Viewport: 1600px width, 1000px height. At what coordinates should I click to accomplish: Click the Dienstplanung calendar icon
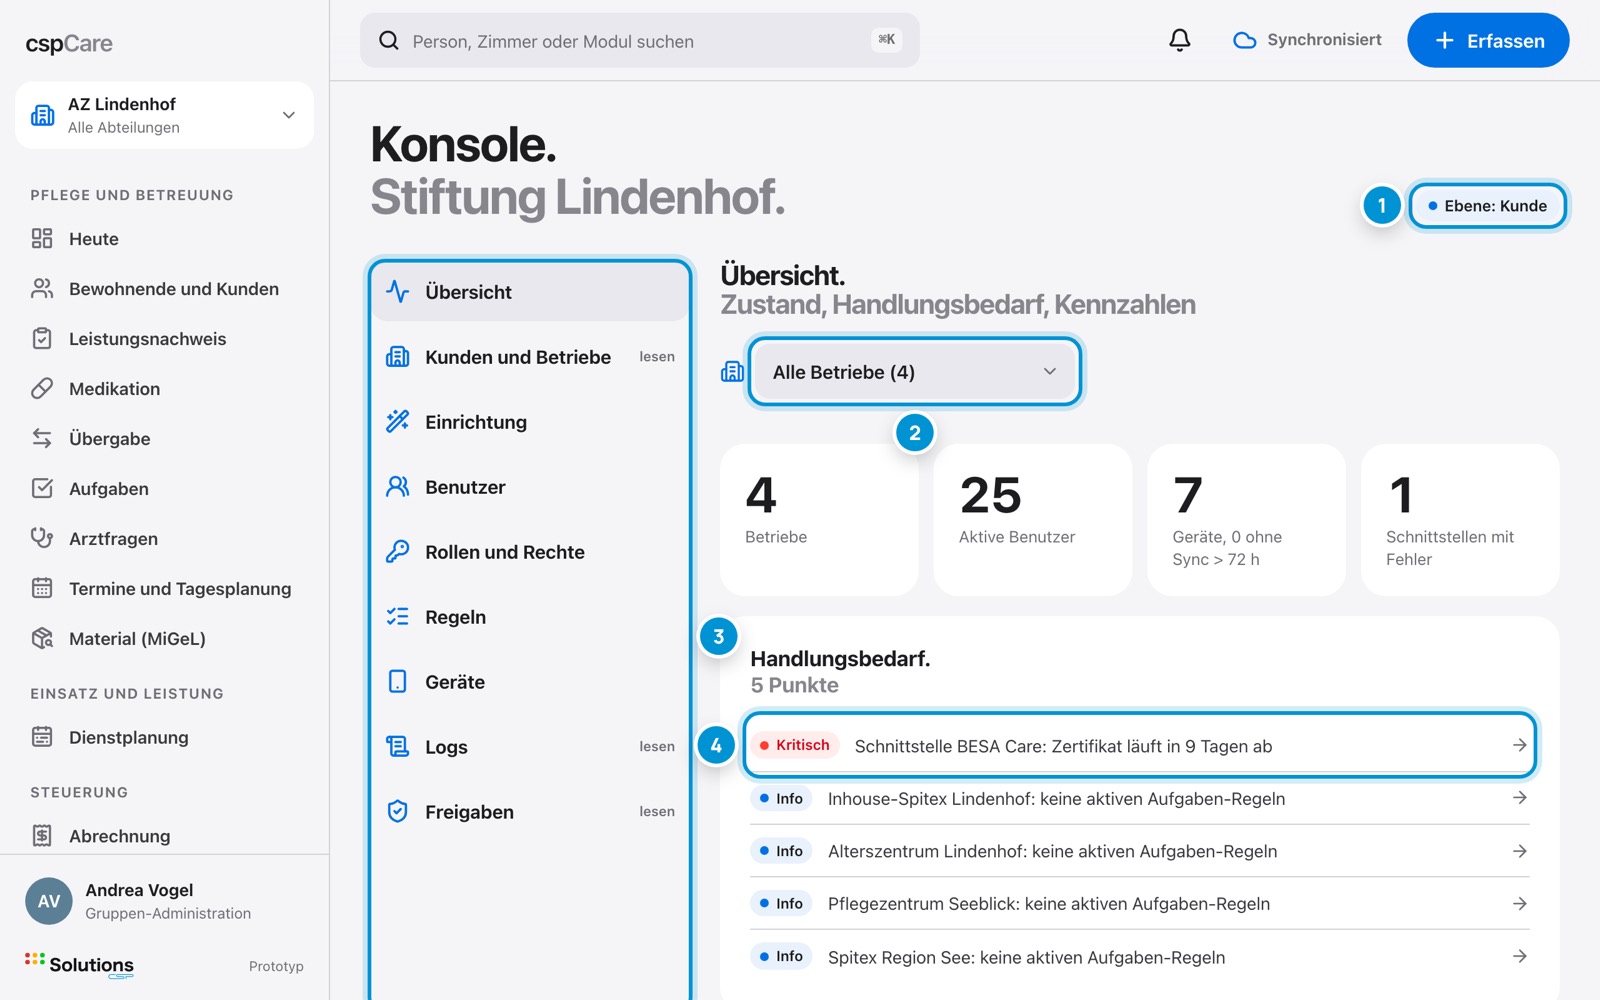pyautogui.click(x=42, y=737)
